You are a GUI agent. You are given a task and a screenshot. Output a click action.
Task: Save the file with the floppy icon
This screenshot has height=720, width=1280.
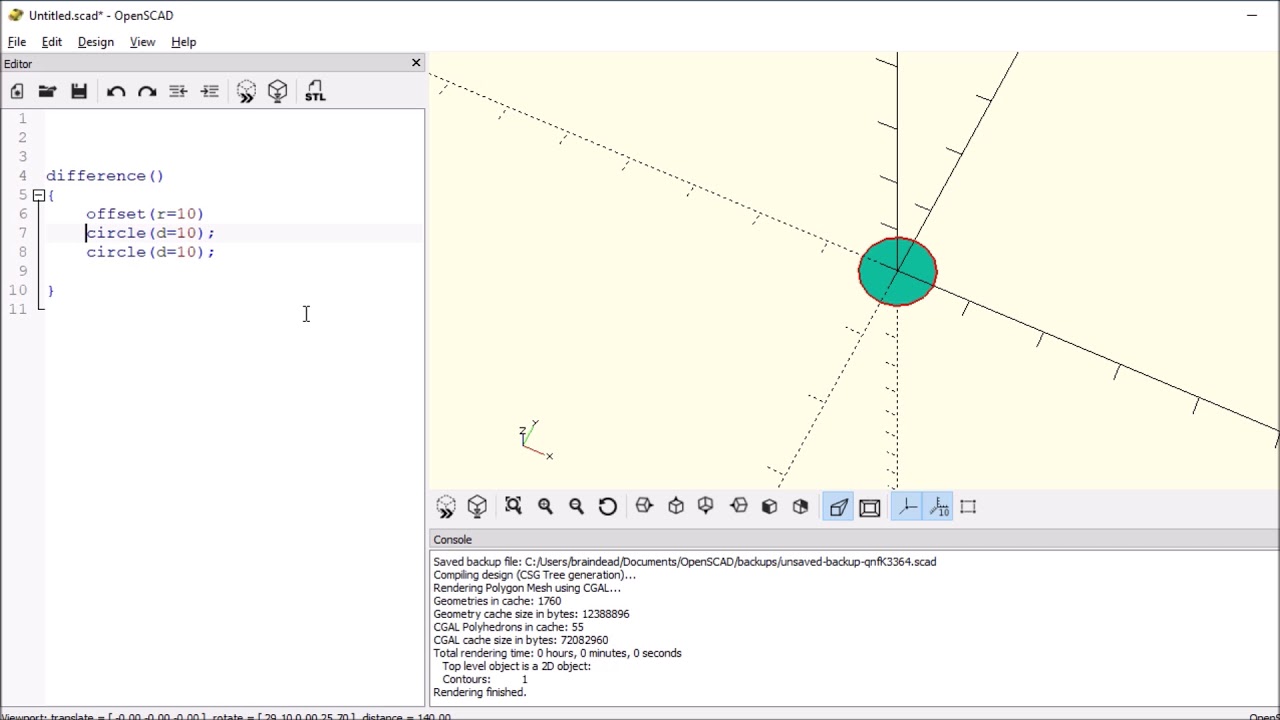coord(79,91)
